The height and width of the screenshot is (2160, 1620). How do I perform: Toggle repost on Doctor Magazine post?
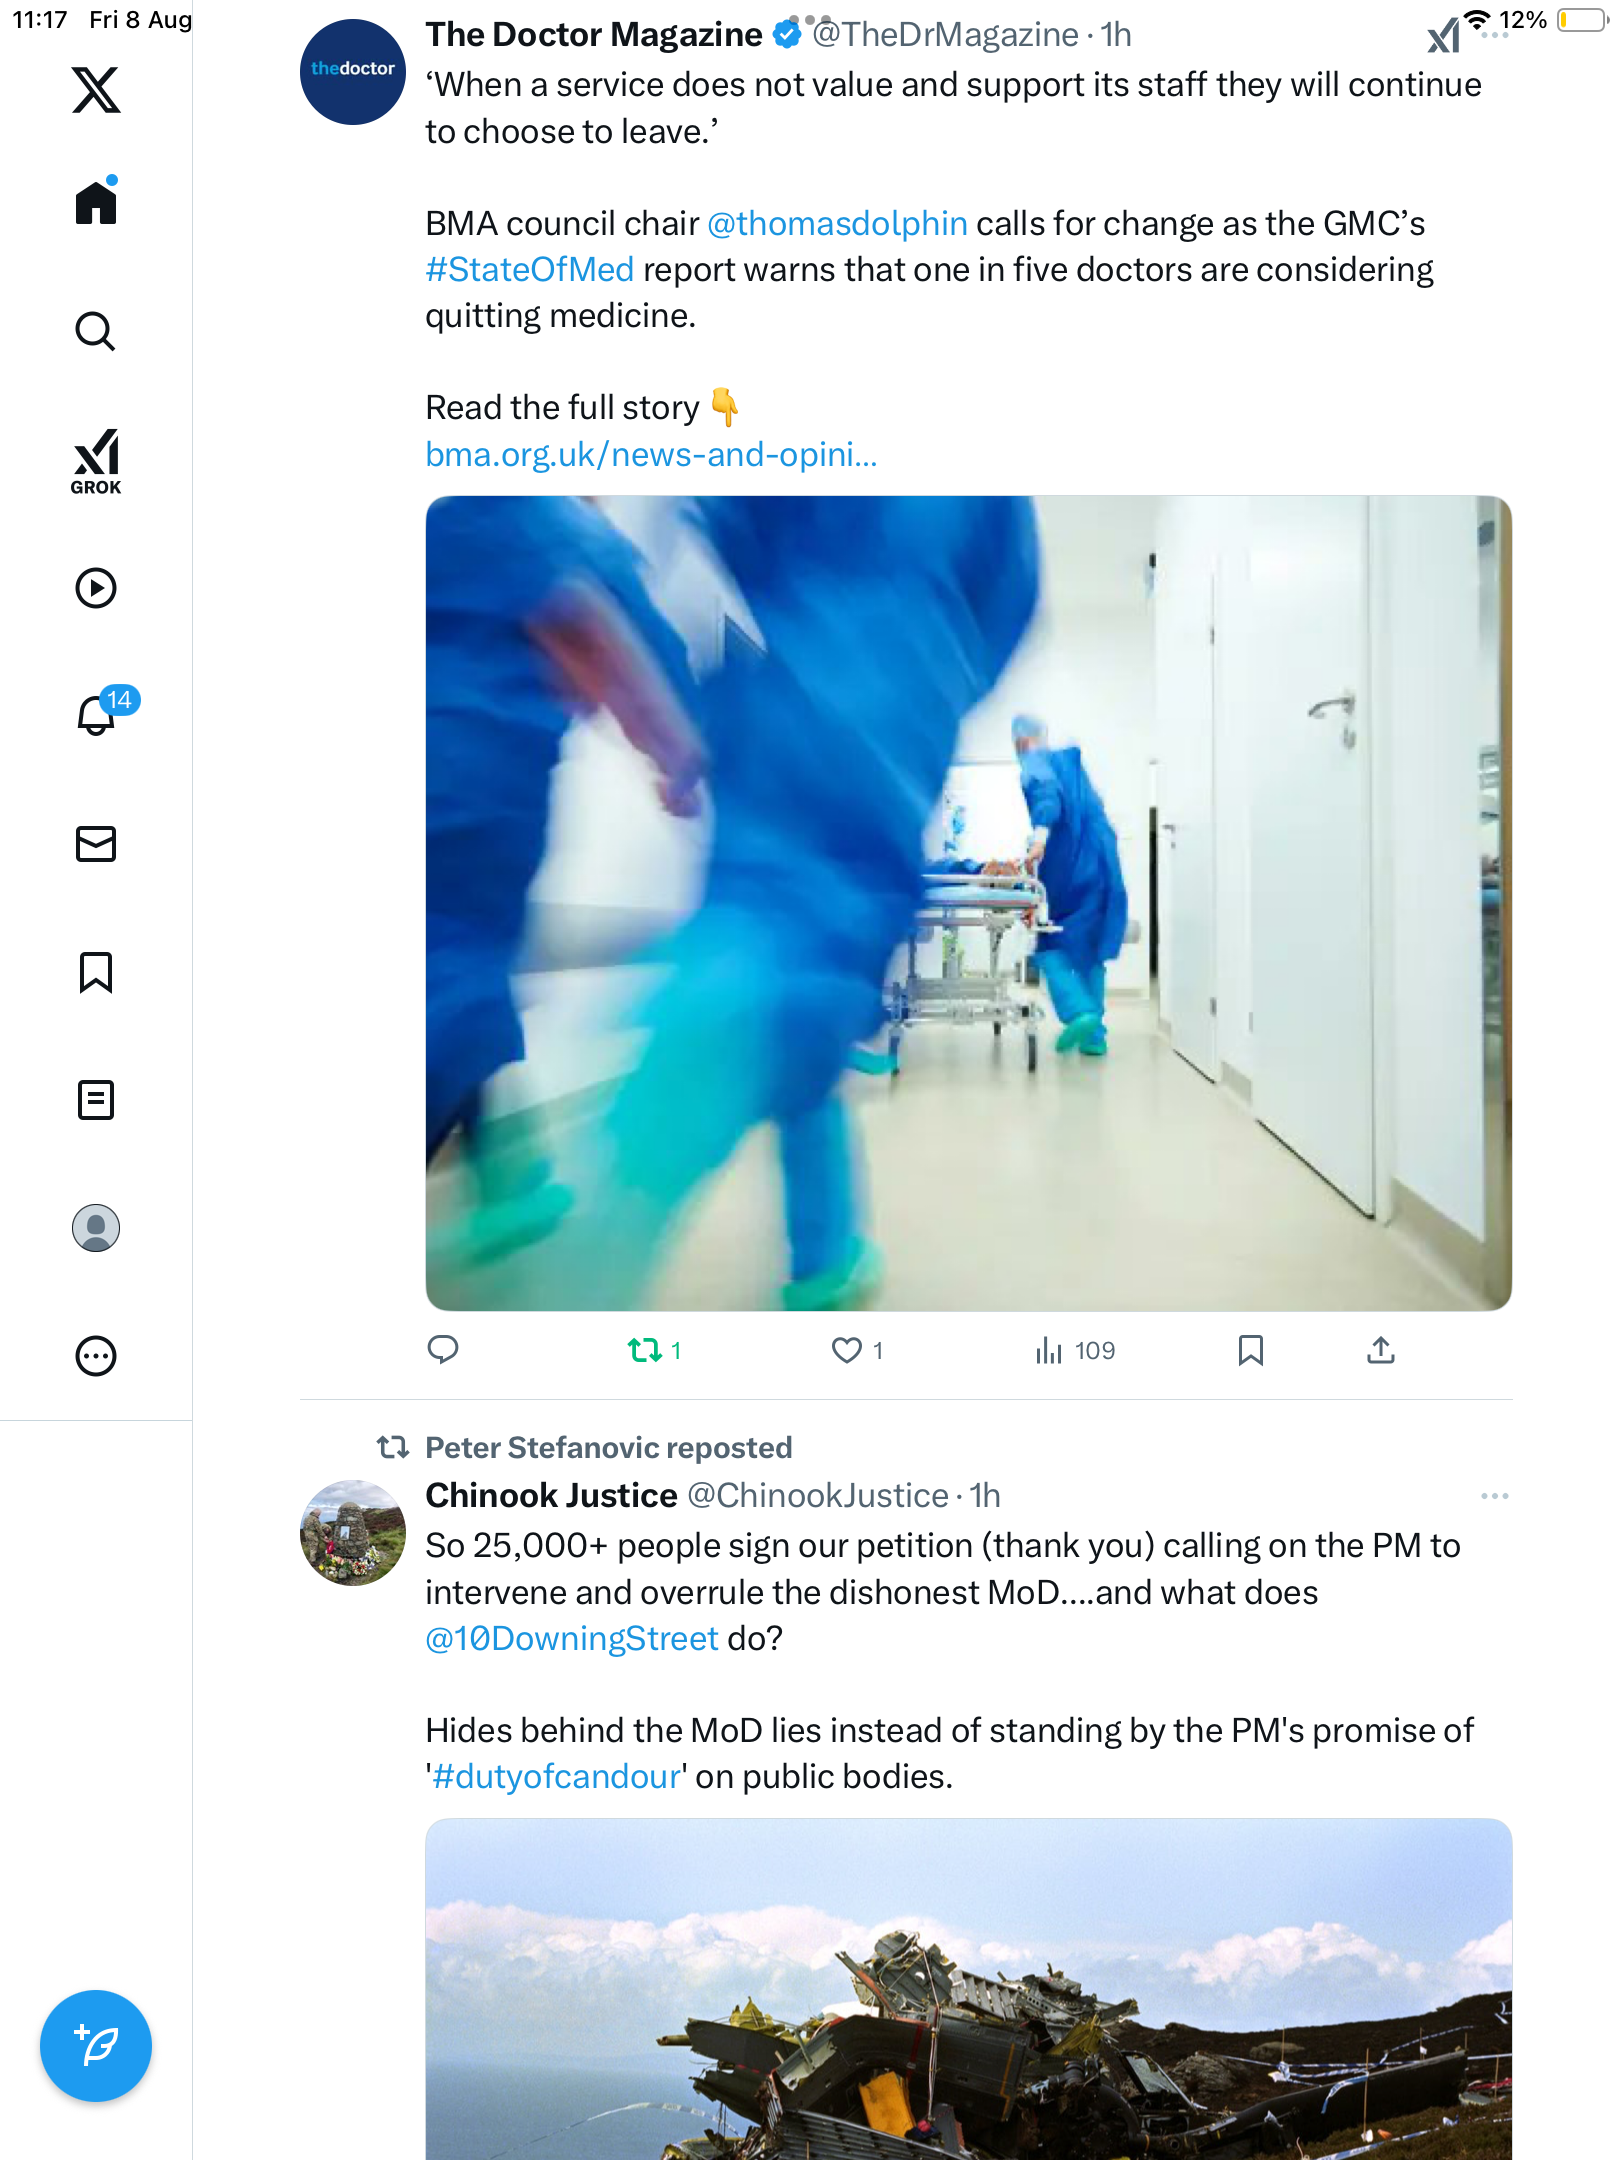pyautogui.click(x=645, y=1351)
